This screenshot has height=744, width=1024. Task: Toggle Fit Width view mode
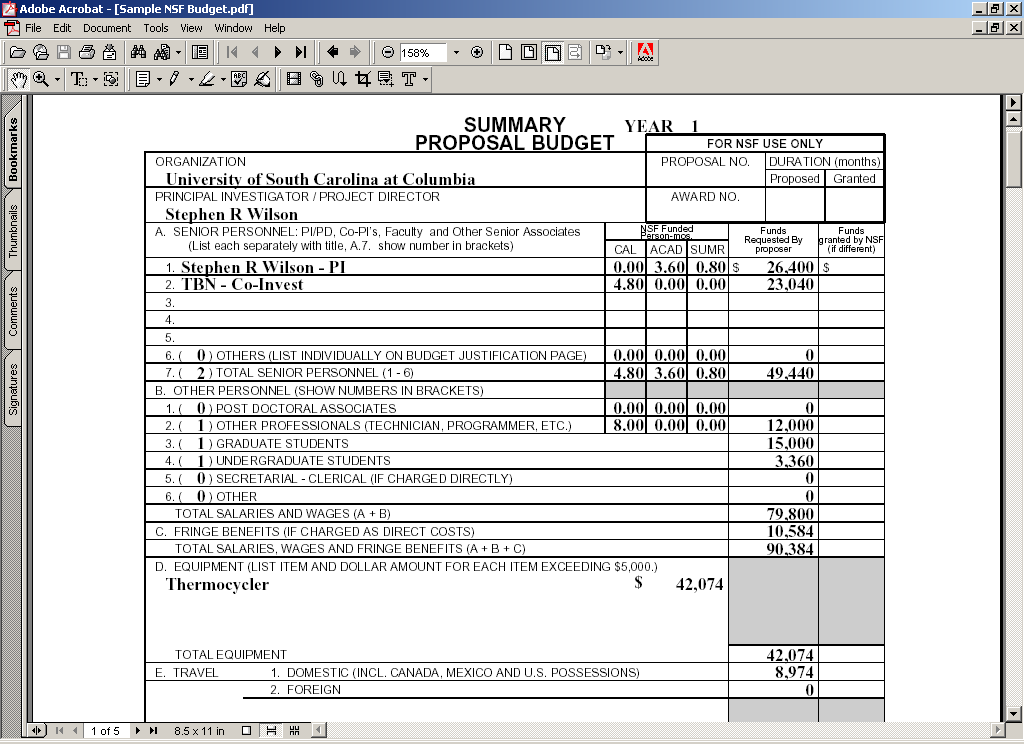(552, 52)
